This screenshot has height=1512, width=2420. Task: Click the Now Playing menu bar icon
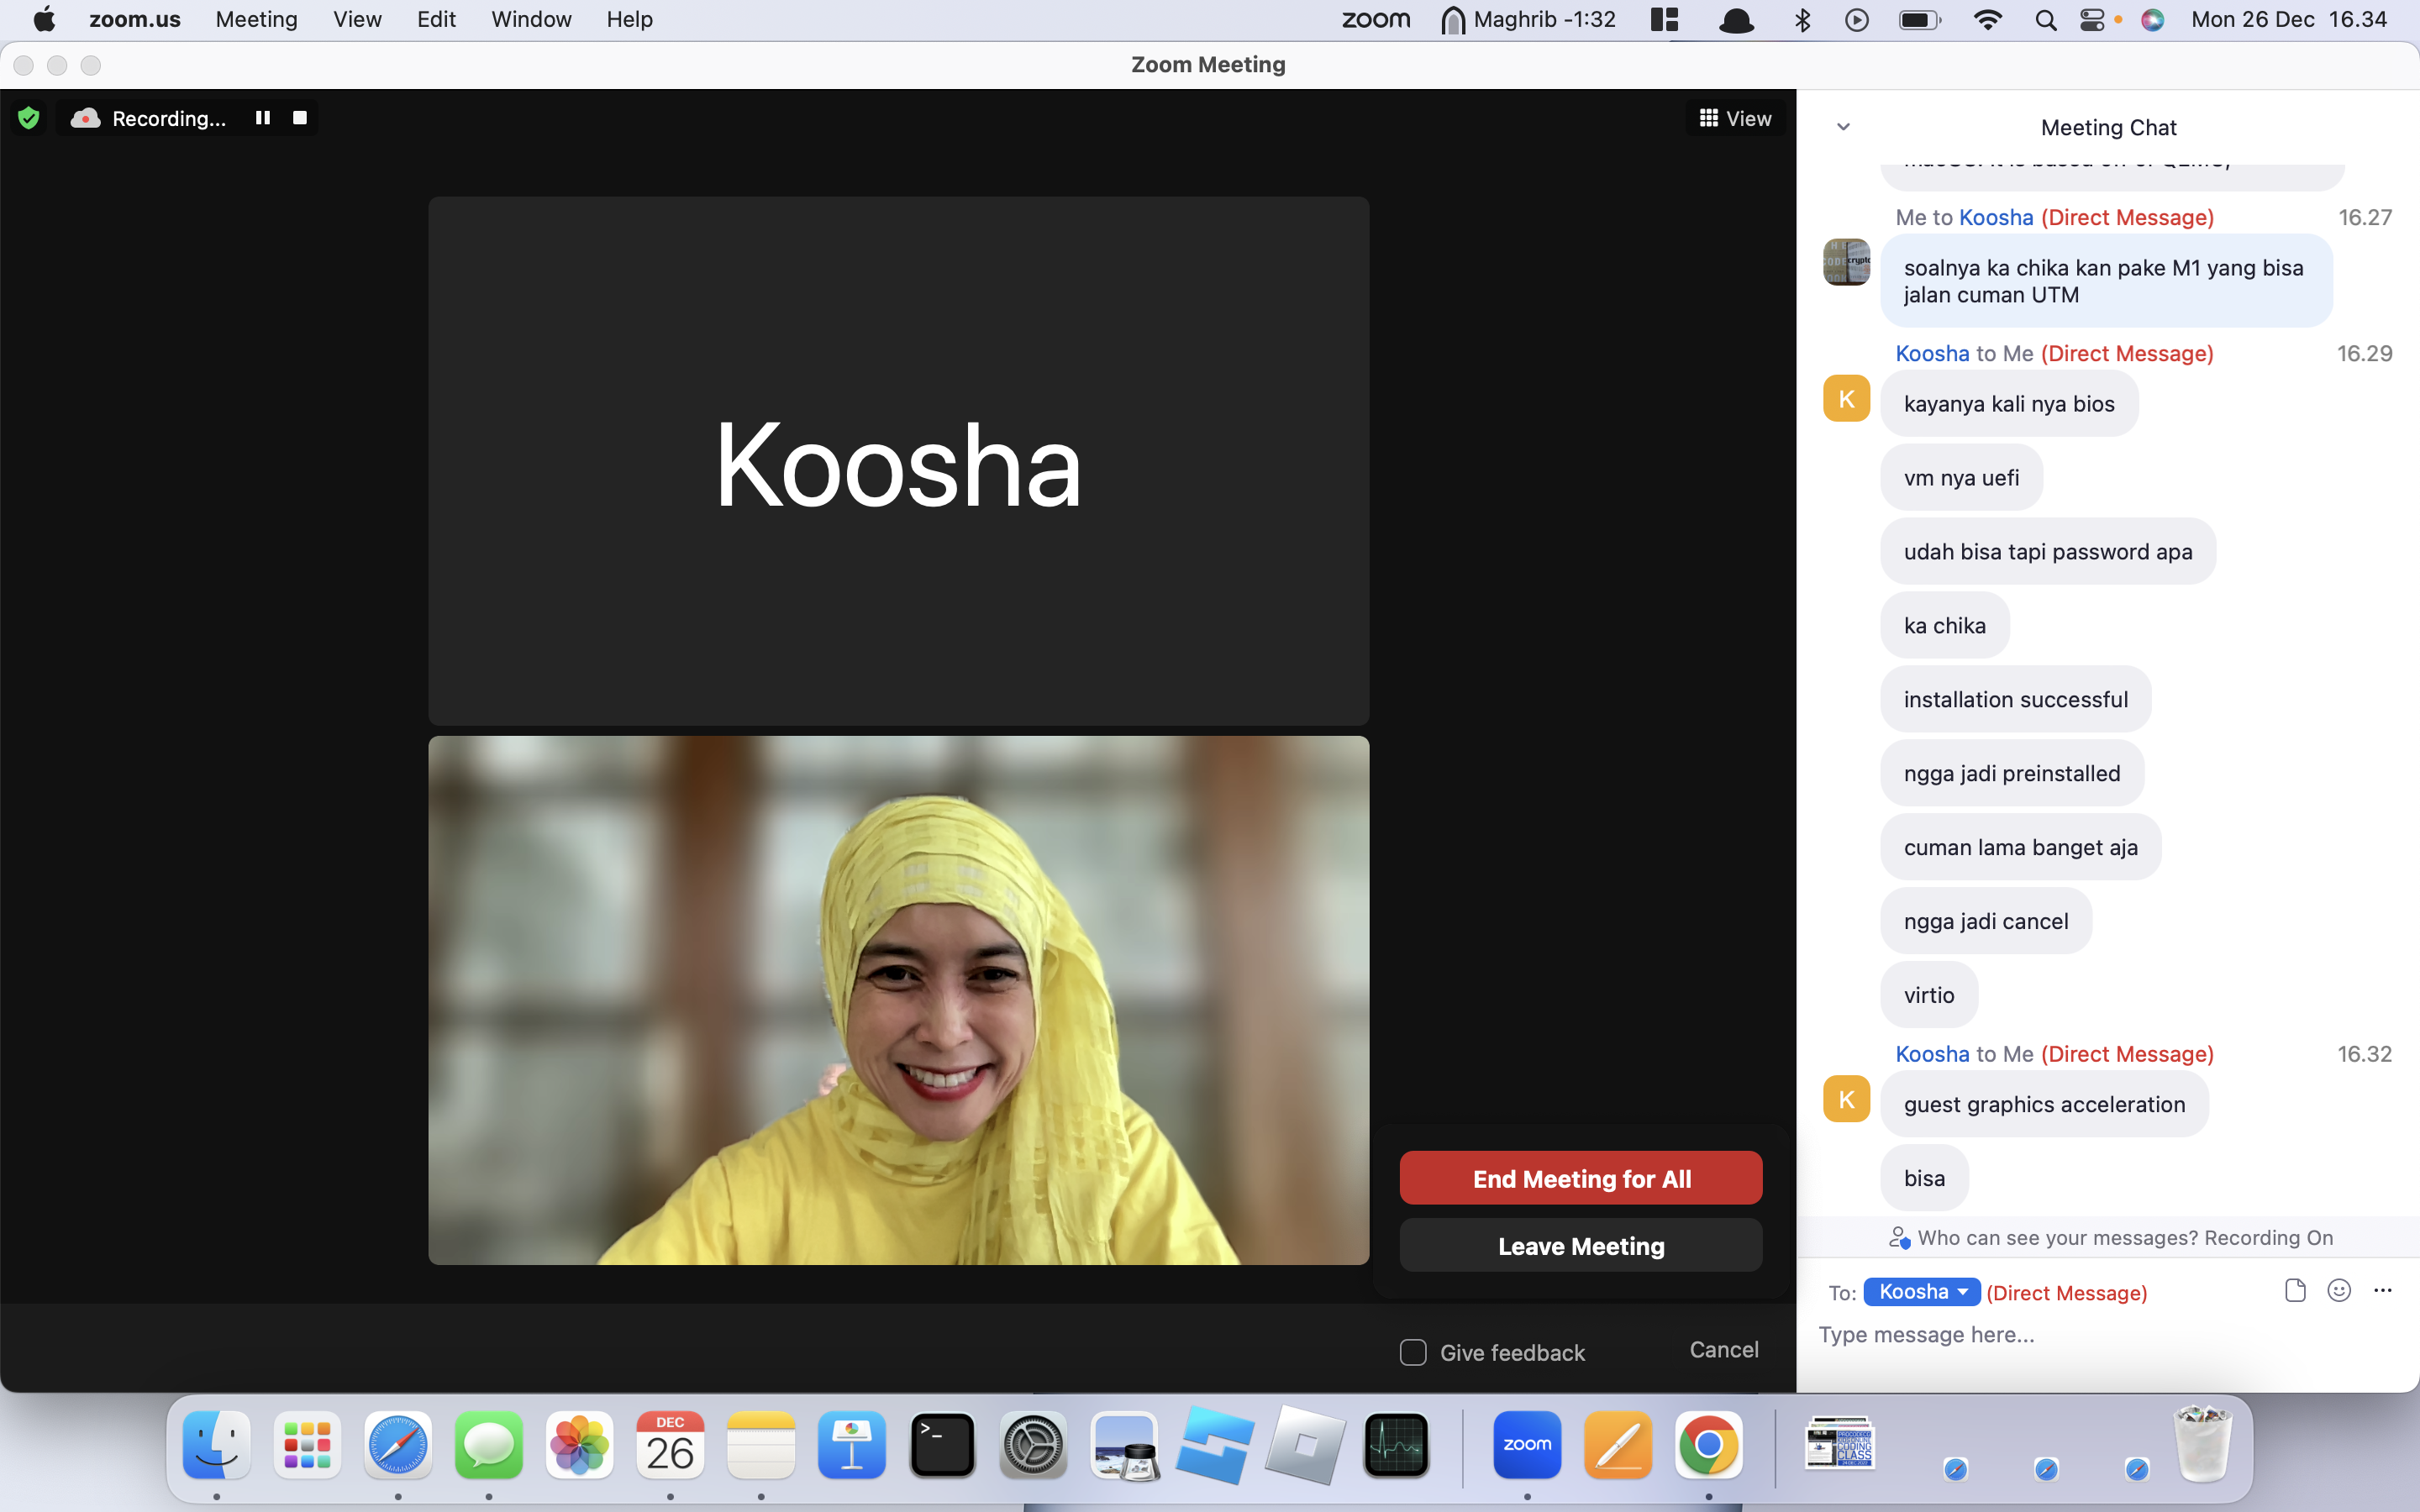click(x=1857, y=19)
